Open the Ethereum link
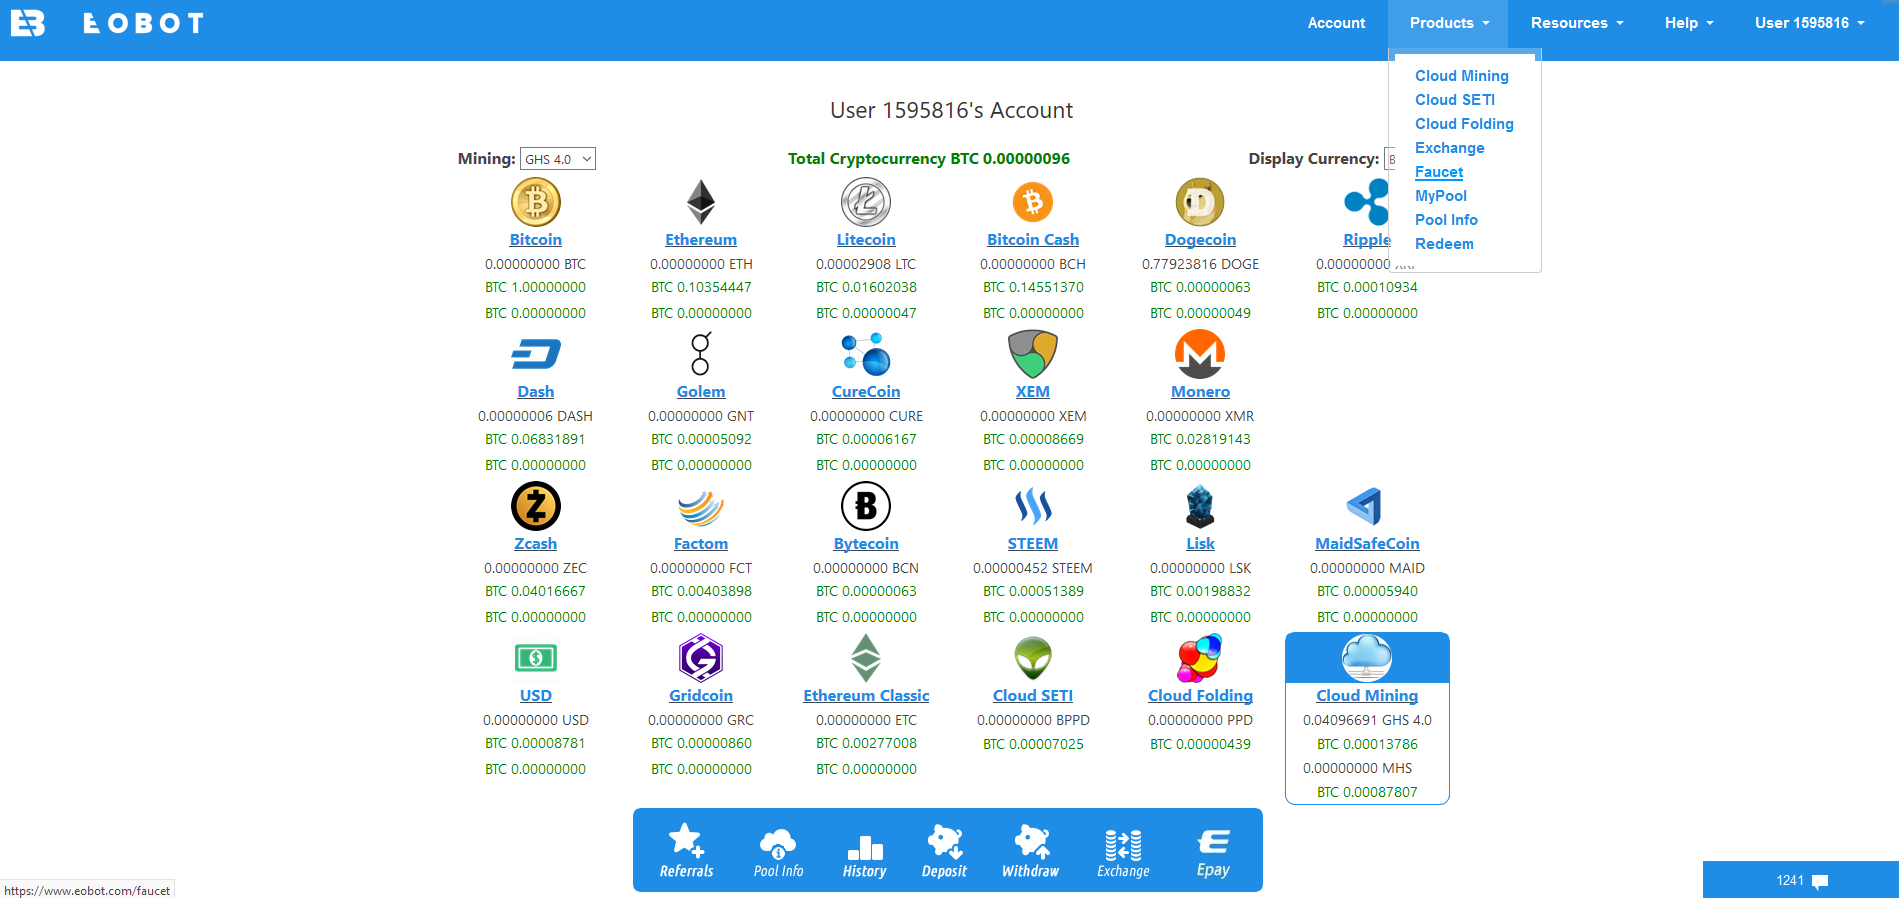This screenshot has width=1899, height=898. click(x=701, y=240)
